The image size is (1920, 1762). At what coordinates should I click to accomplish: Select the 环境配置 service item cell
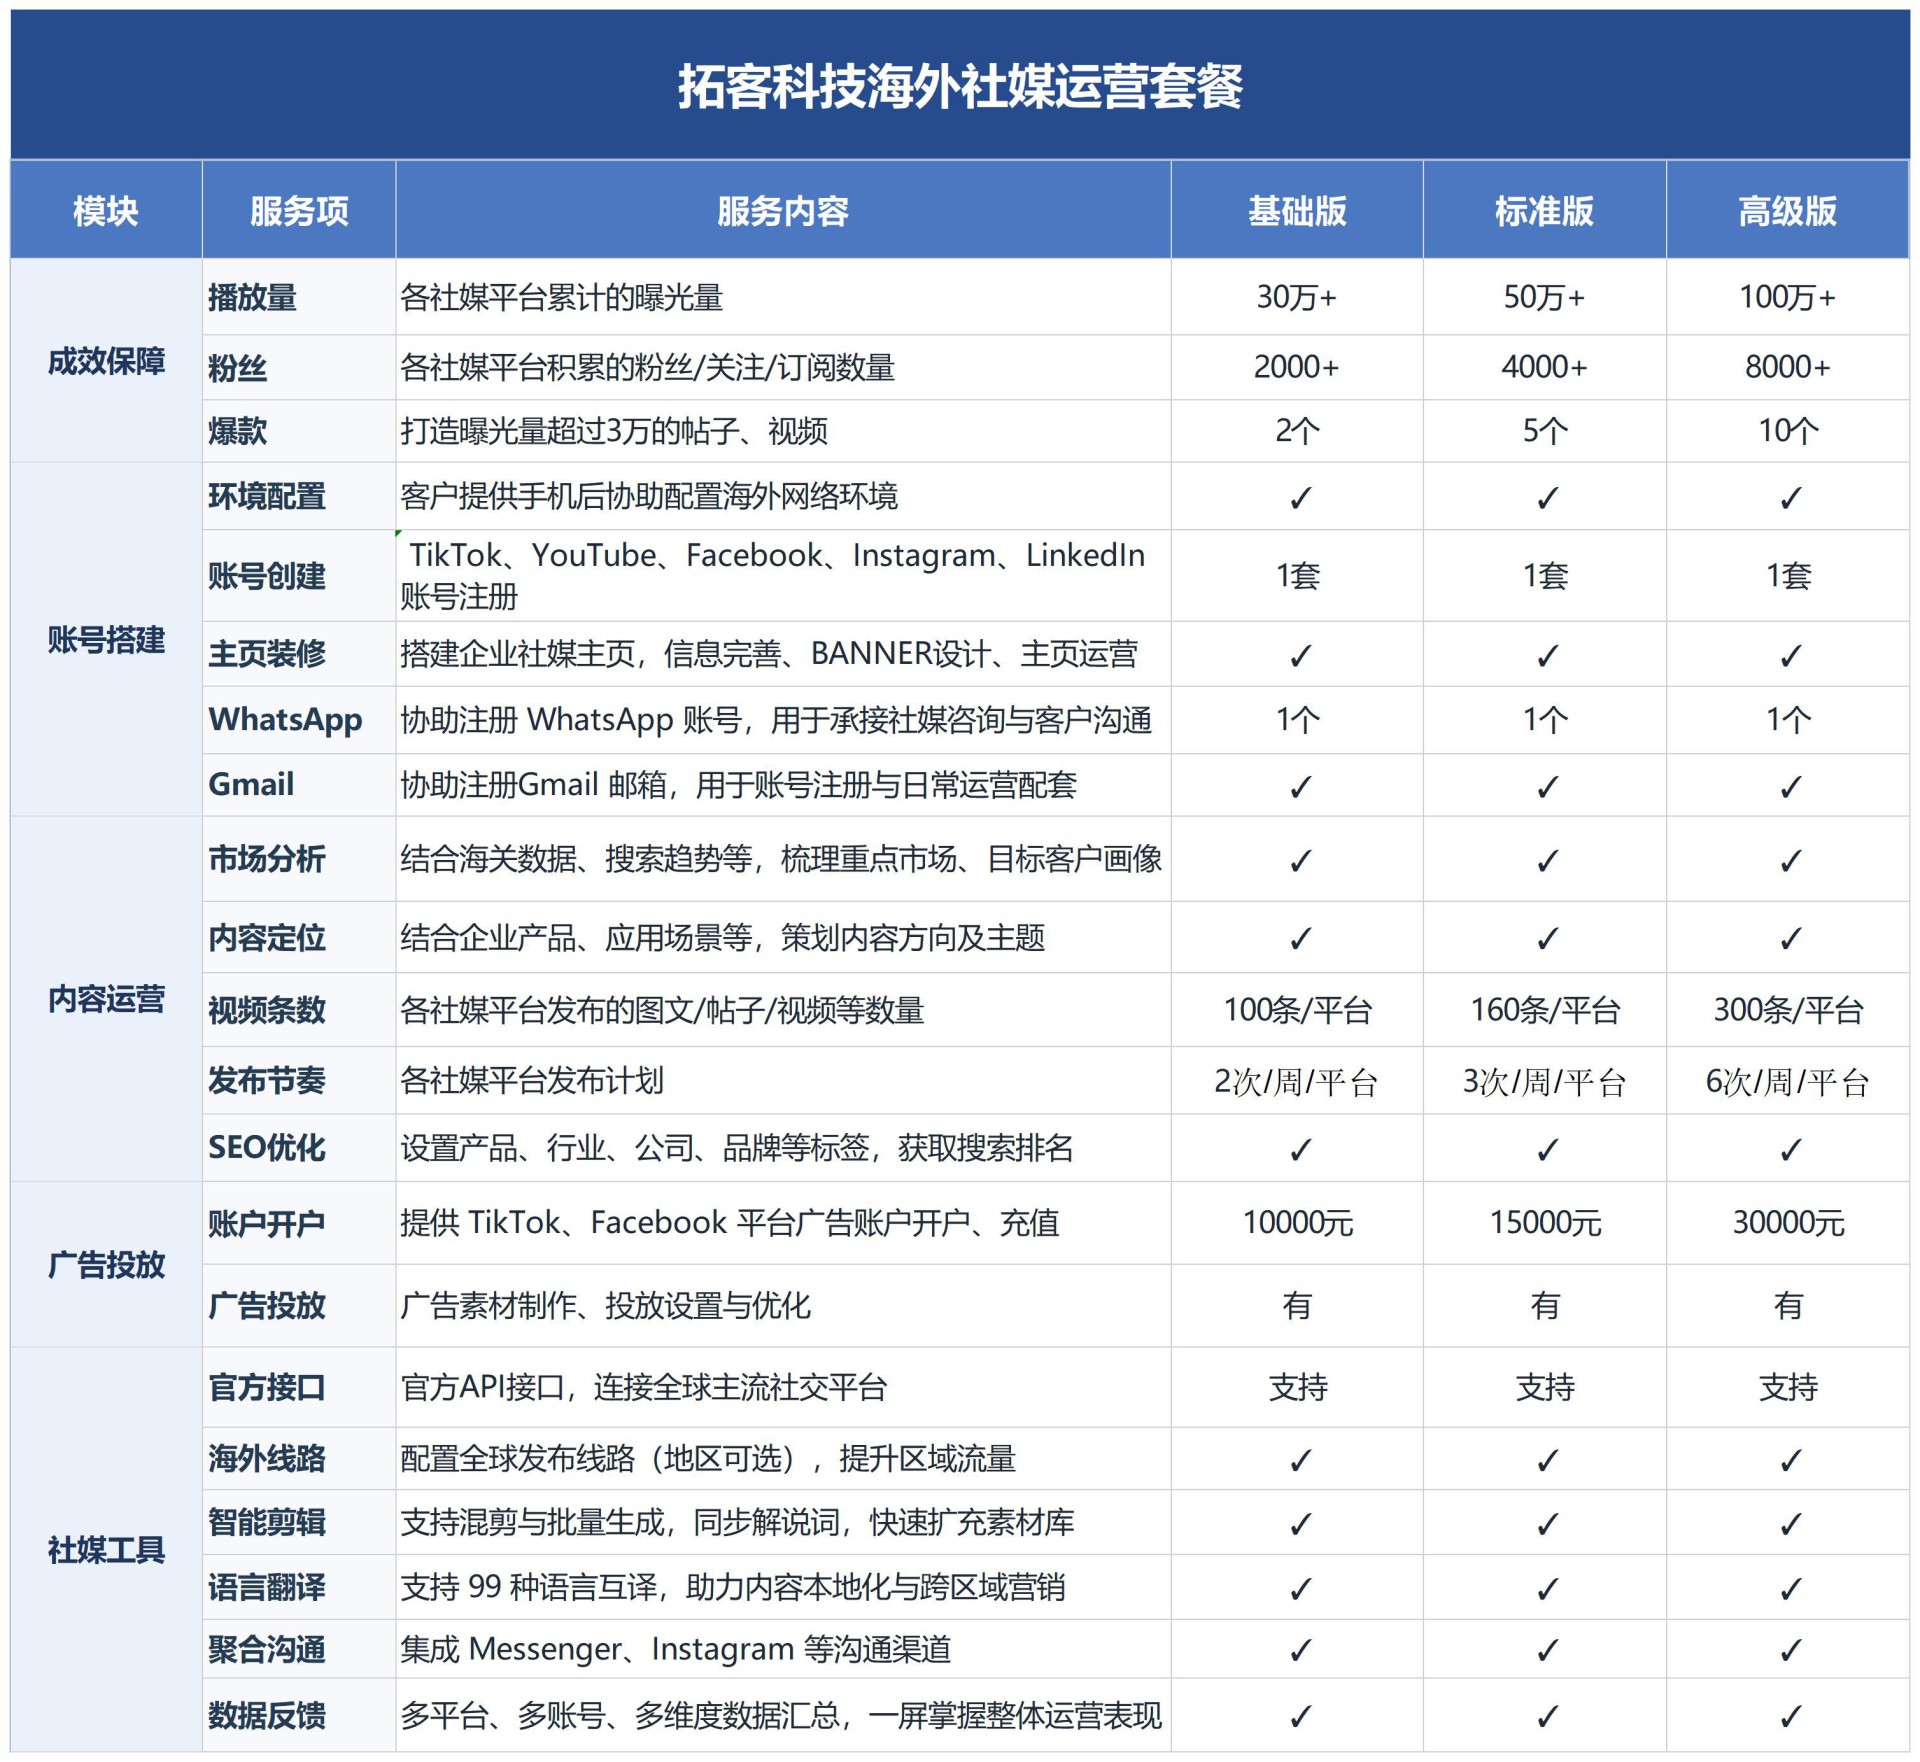(x=299, y=496)
